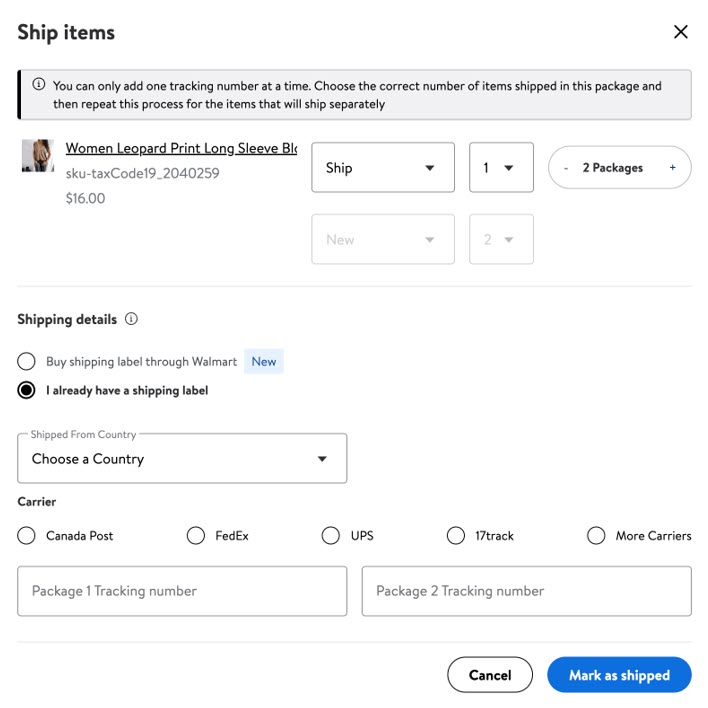Choose Canada Post carrier
This screenshot has width=708, height=708.
(x=27, y=536)
